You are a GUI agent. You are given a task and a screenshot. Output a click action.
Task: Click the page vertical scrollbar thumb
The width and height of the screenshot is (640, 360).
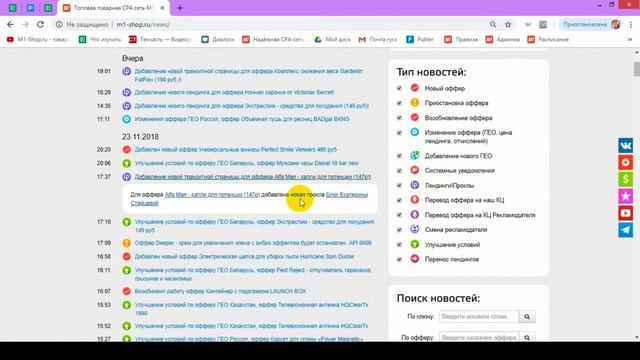636,69
